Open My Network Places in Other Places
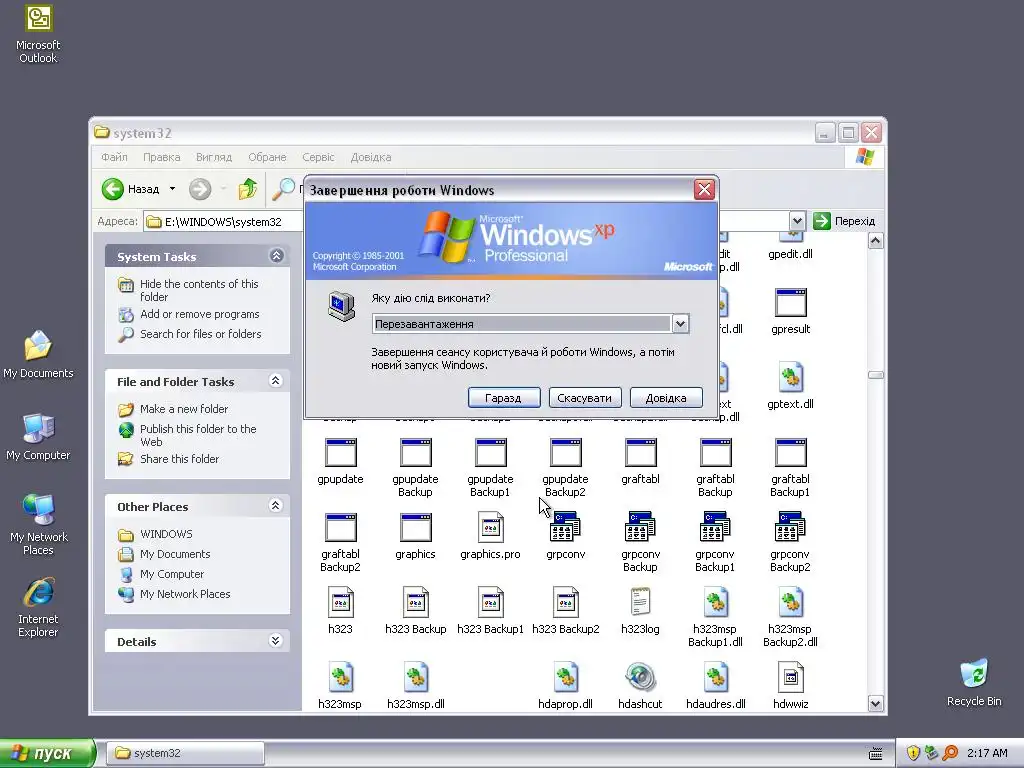Image resolution: width=1024 pixels, height=768 pixels. point(185,594)
